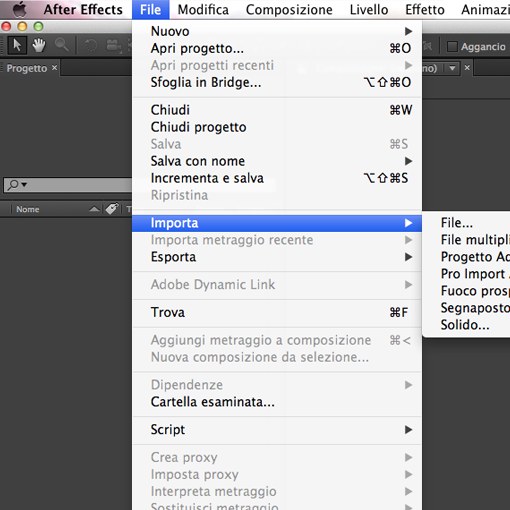Select Segnaposto in Importa submenu
The width and height of the screenshot is (510, 510).
[x=466, y=308]
